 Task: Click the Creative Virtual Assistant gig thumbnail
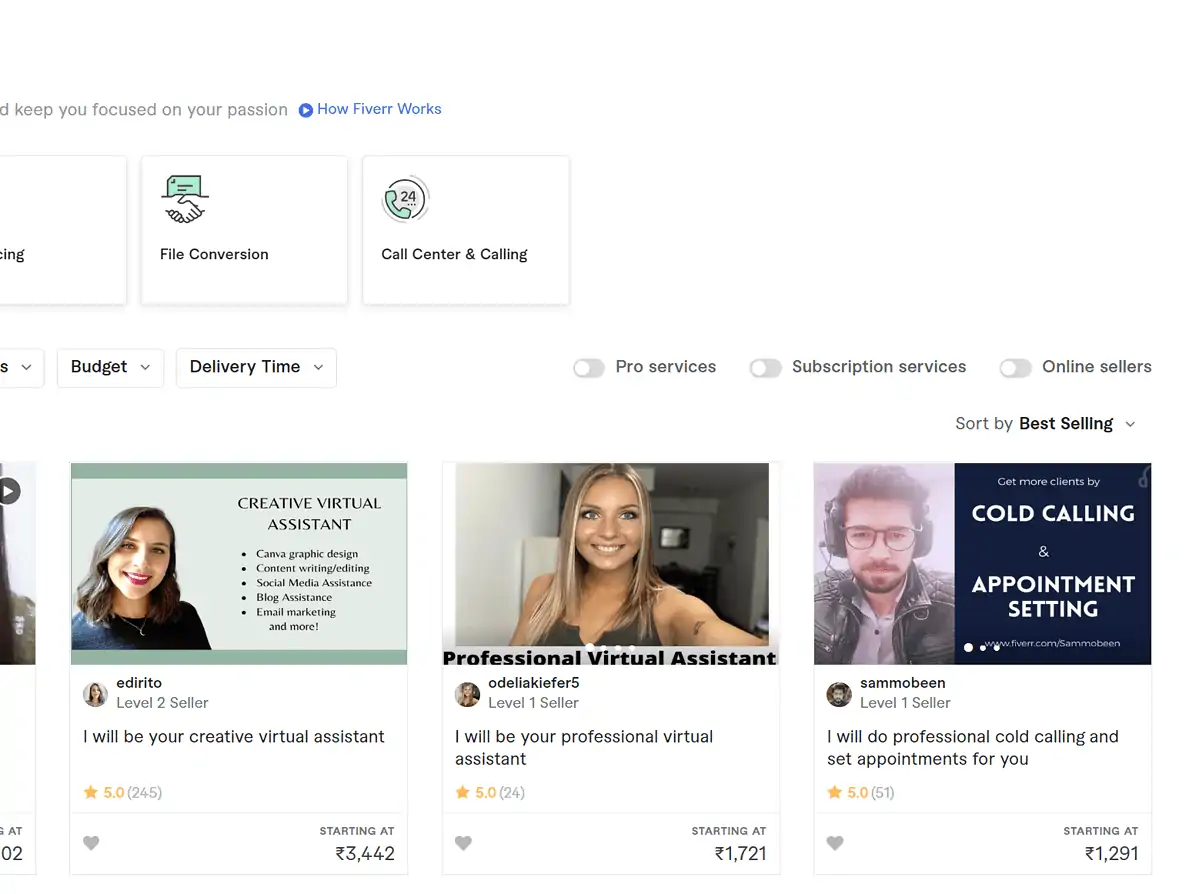pyautogui.click(x=239, y=564)
